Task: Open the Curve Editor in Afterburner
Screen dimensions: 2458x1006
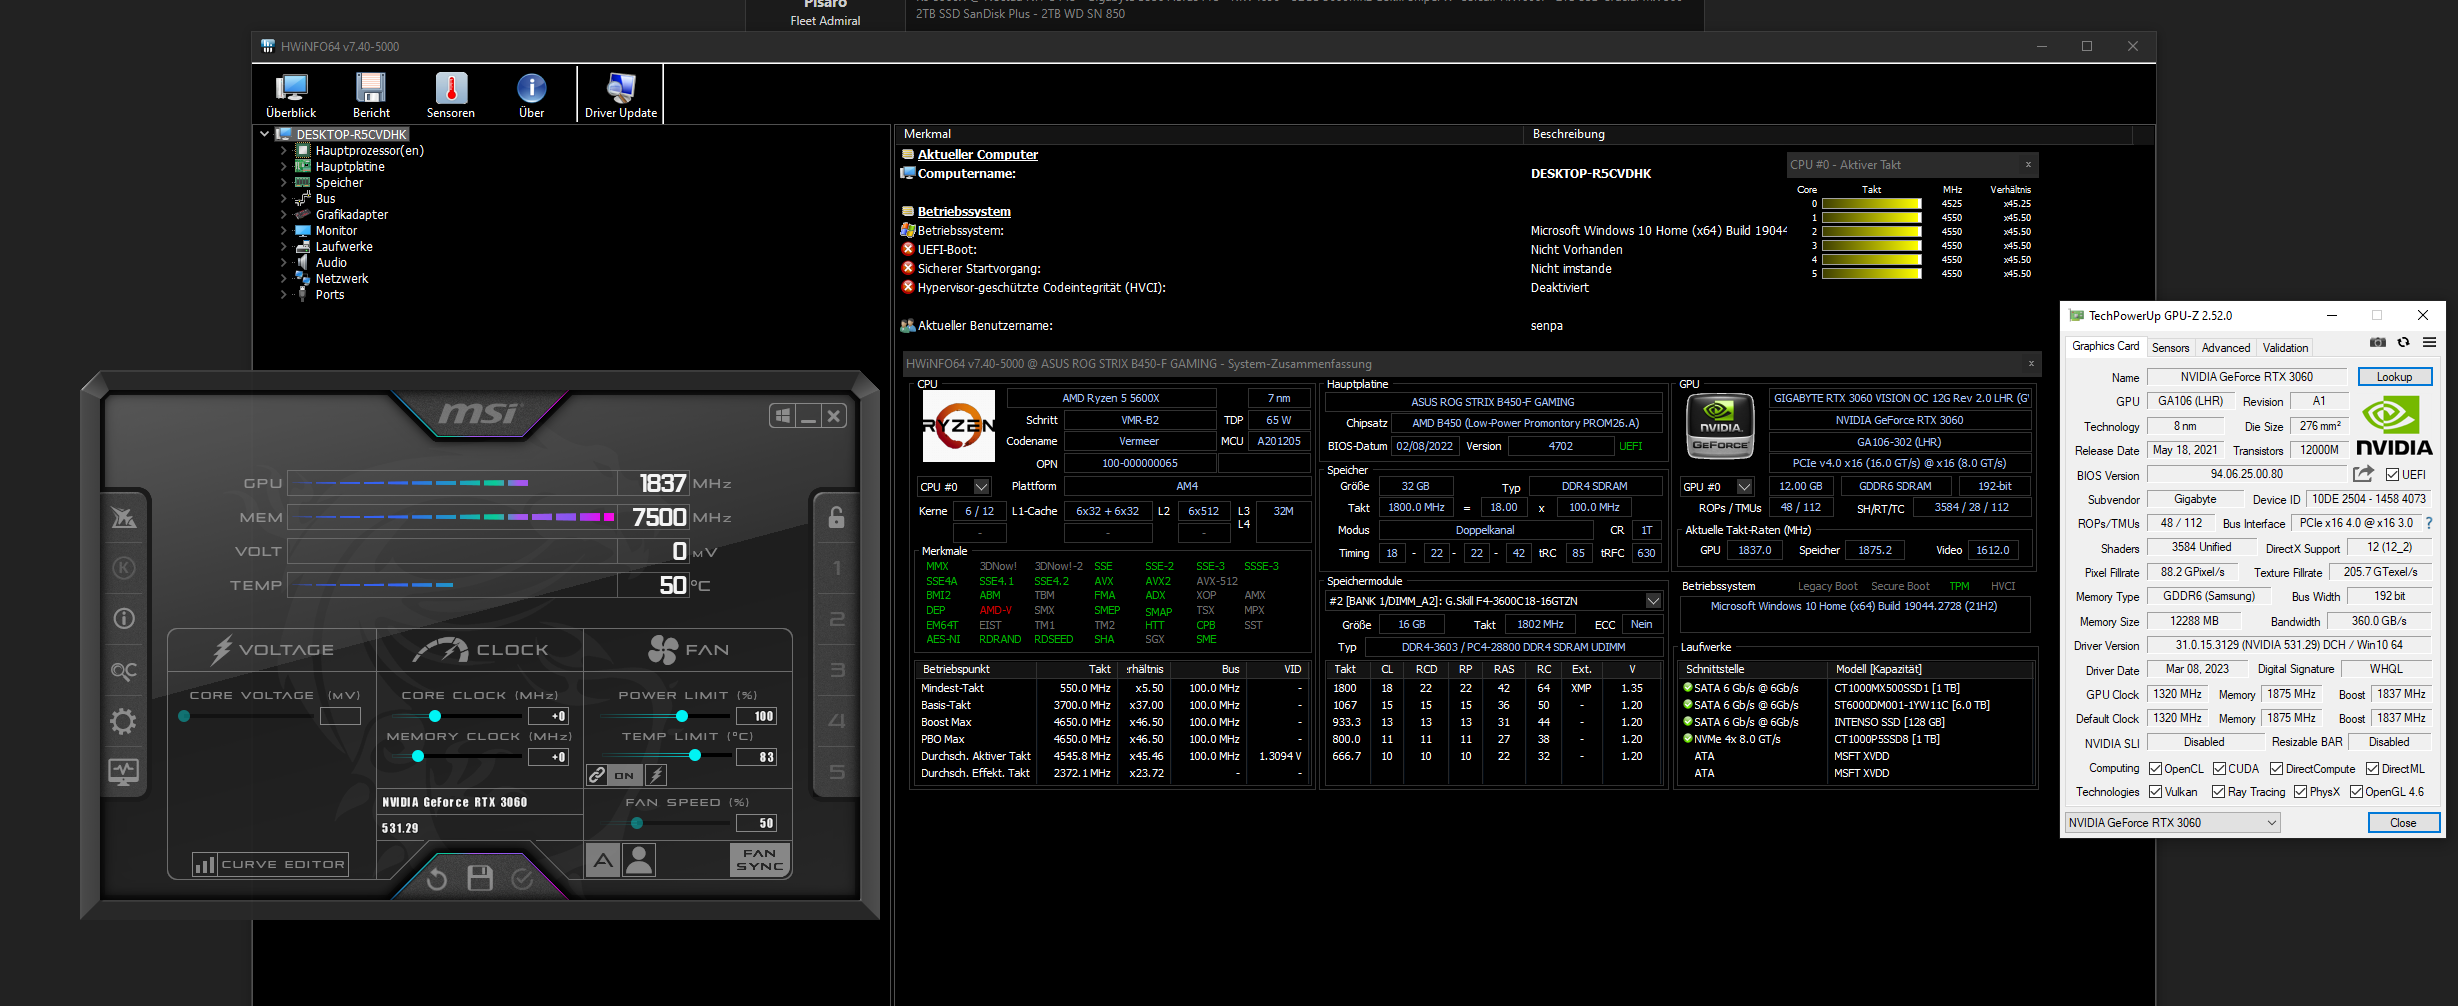Action: click(271, 865)
